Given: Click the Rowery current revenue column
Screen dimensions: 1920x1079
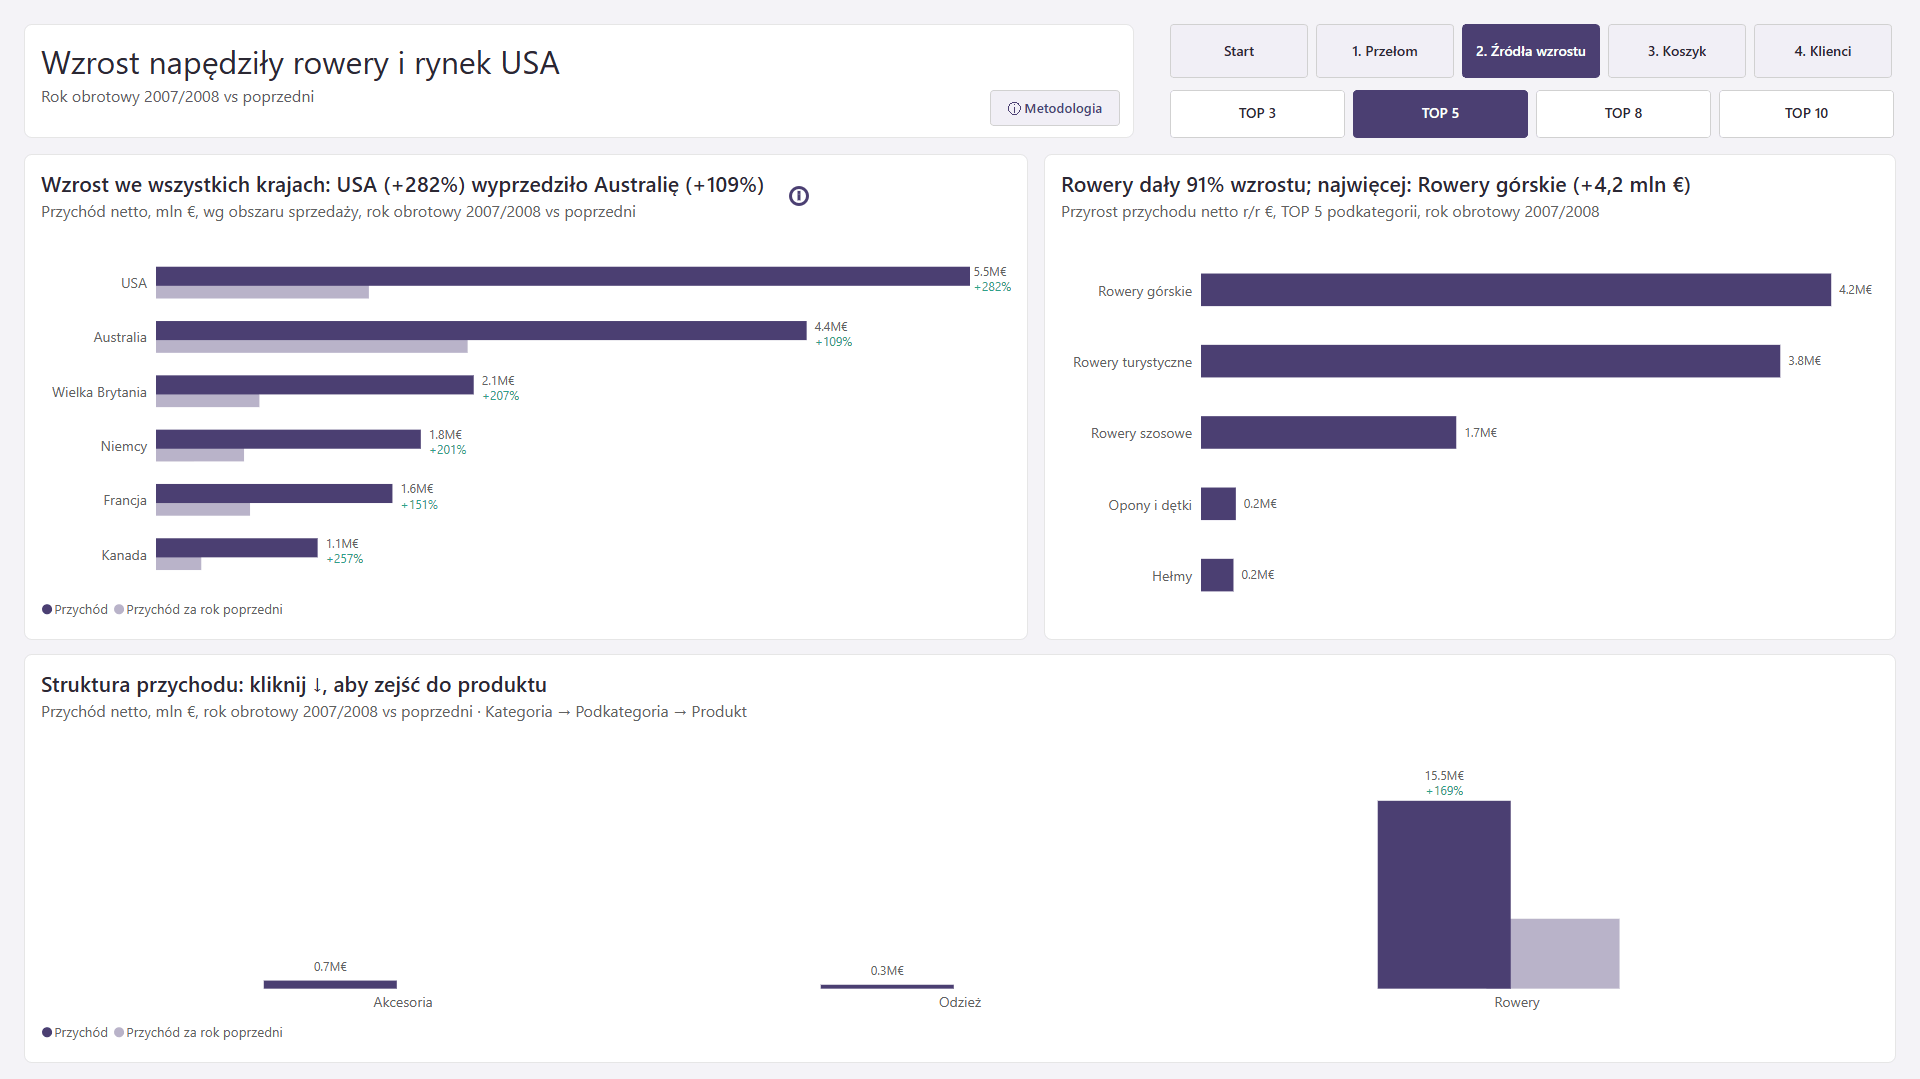Looking at the screenshot, I should point(1444,895).
